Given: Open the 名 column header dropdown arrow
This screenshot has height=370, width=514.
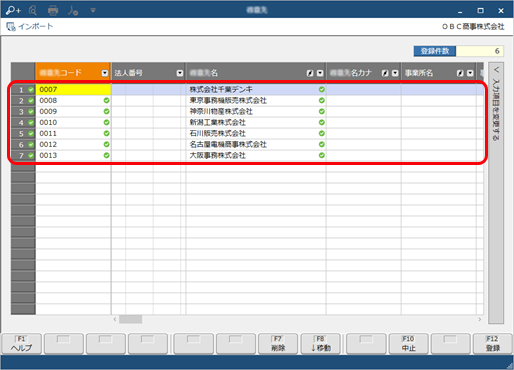Looking at the screenshot, I should click(x=320, y=73).
